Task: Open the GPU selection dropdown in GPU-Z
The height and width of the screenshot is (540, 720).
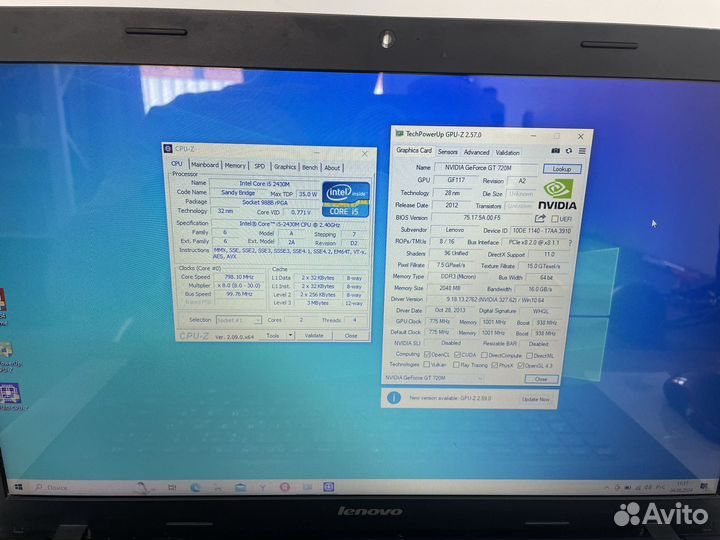Action: click(433, 378)
